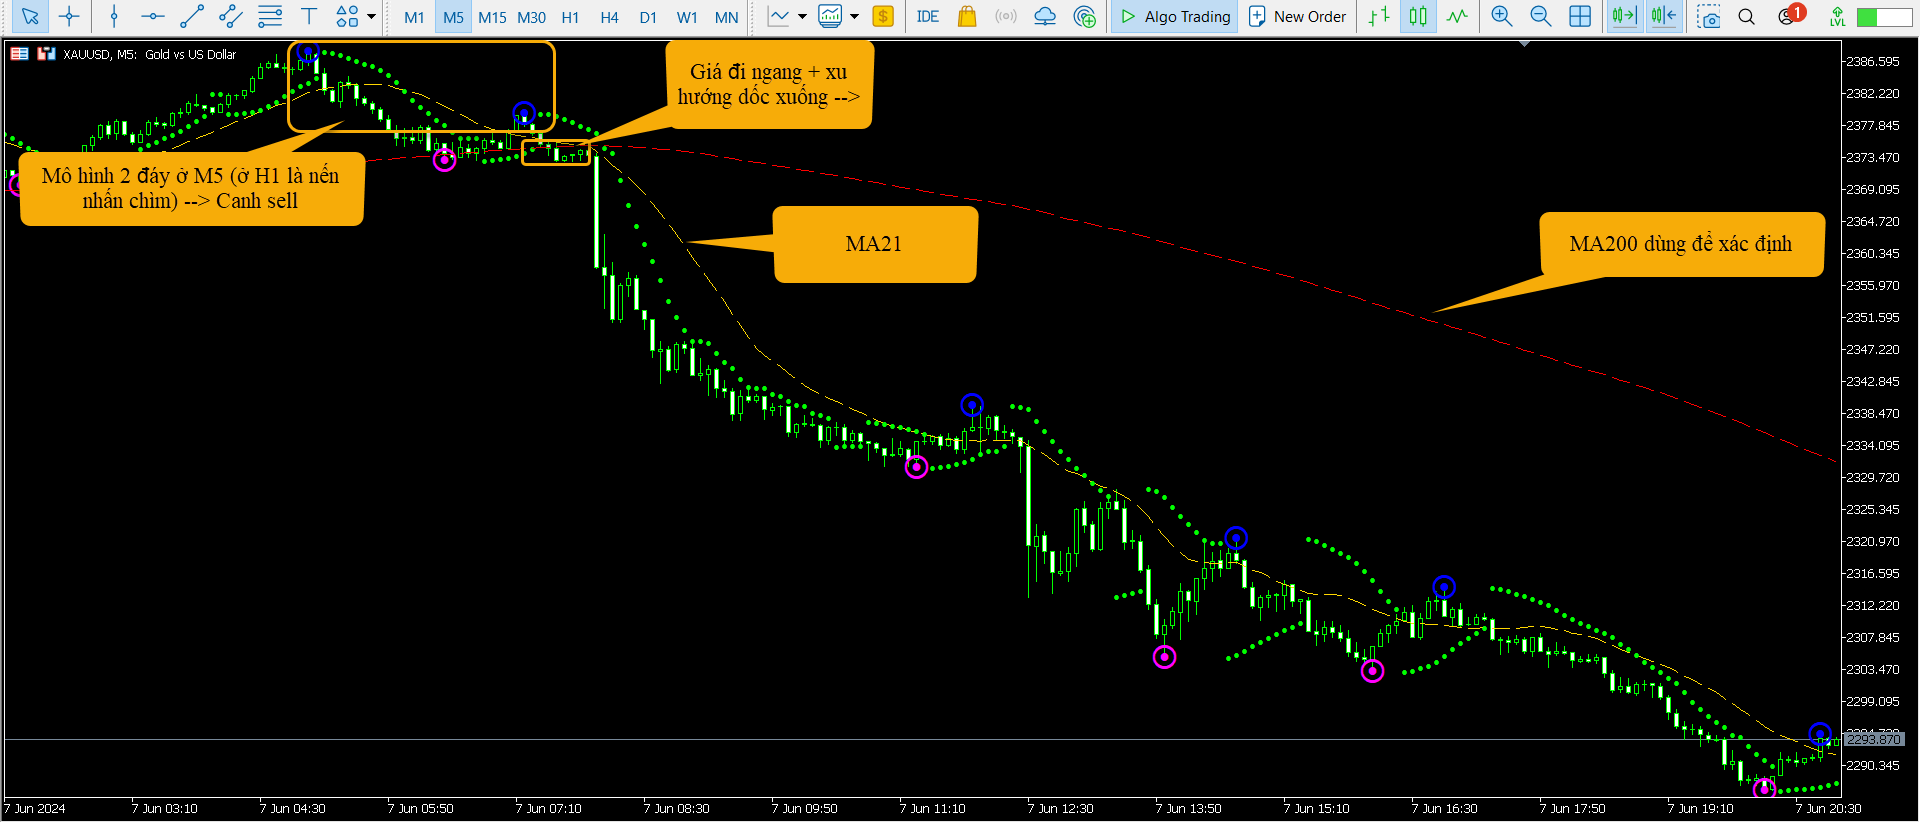Select the text label tool

pos(309,16)
